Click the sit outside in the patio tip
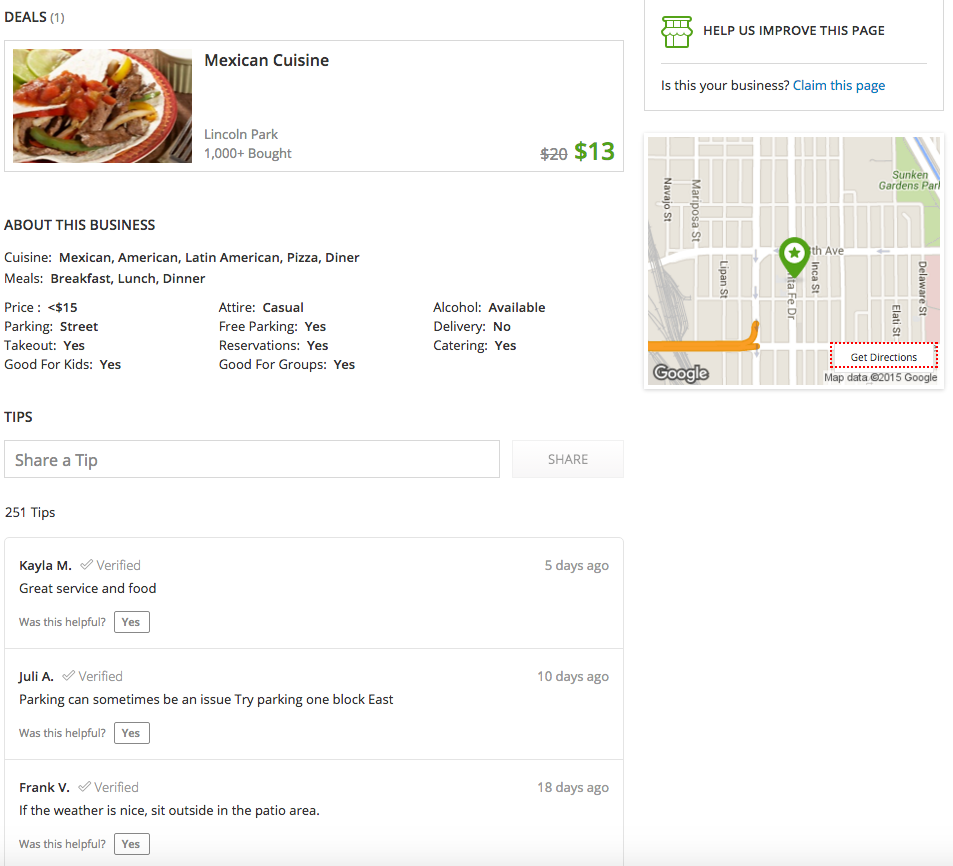Image resolution: width=953 pixels, height=866 pixels. [169, 810]
